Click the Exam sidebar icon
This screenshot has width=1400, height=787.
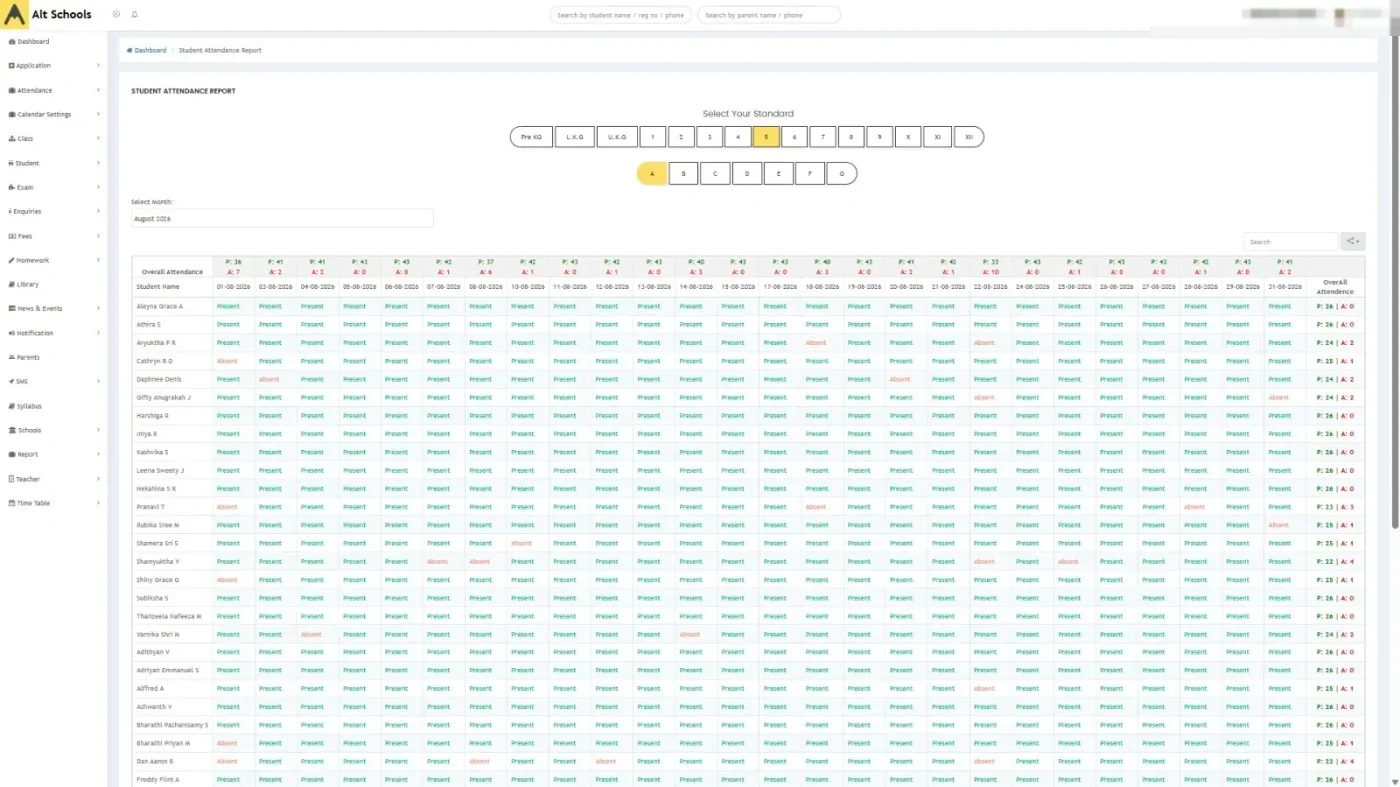12,187
